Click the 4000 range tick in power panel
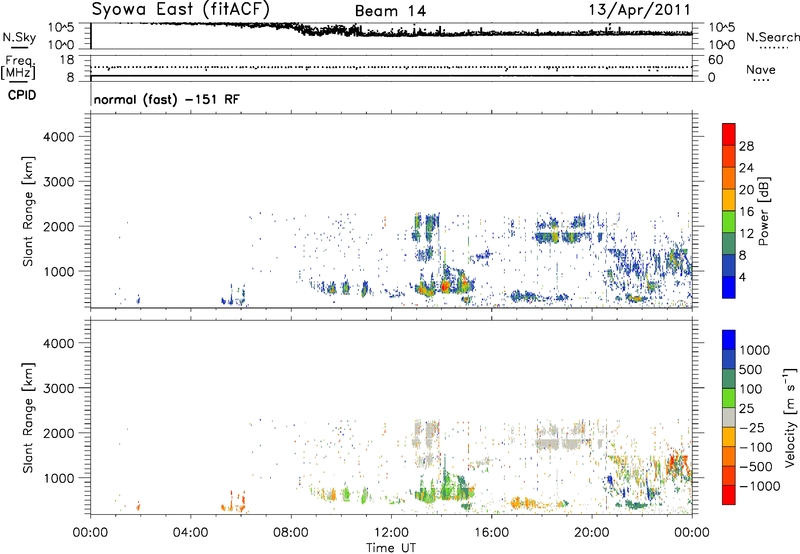 [58, 137]
